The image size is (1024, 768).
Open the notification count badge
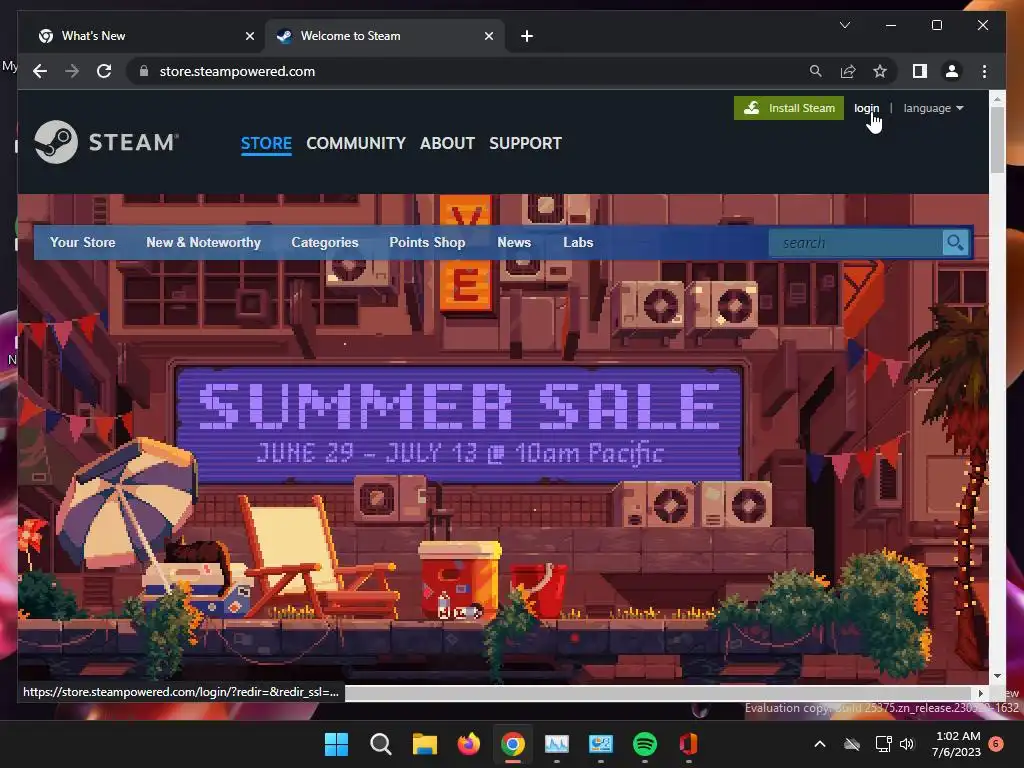[996, 744]
